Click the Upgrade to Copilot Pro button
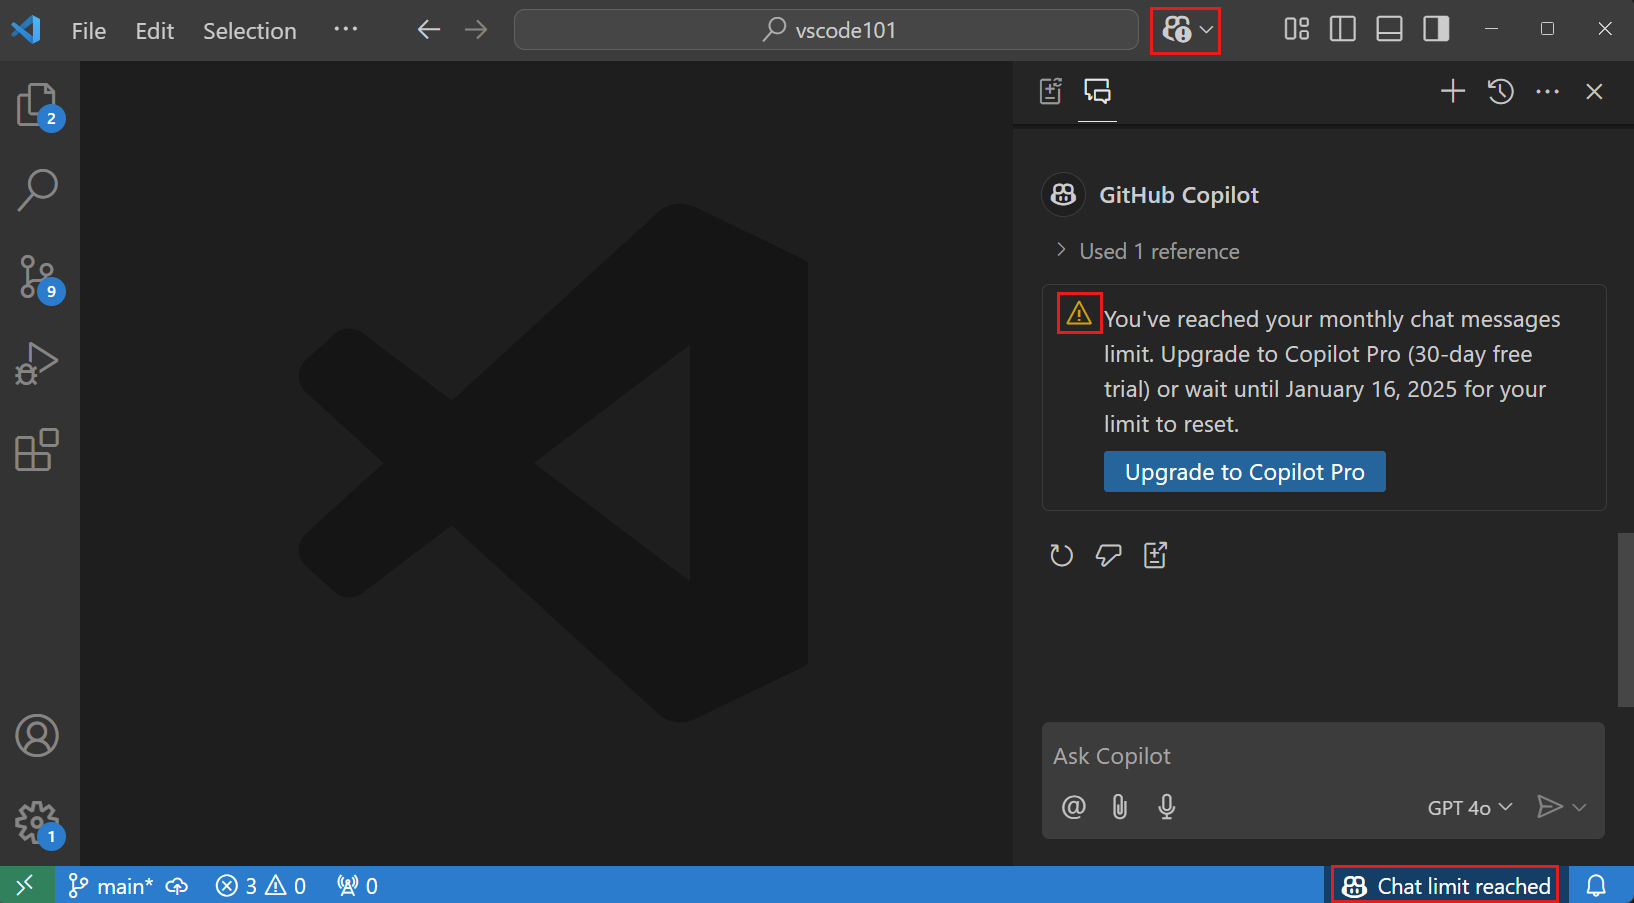 point(1244,471)
